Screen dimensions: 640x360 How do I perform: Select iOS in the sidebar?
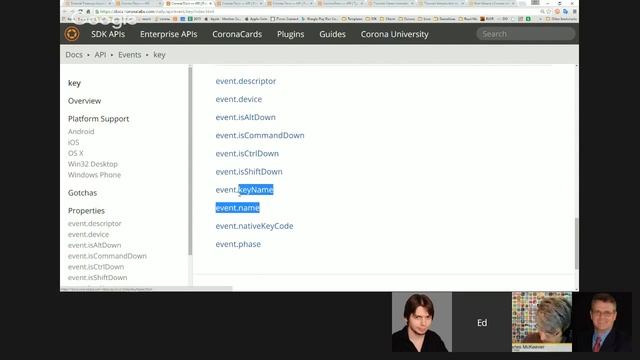click(73, 142)
